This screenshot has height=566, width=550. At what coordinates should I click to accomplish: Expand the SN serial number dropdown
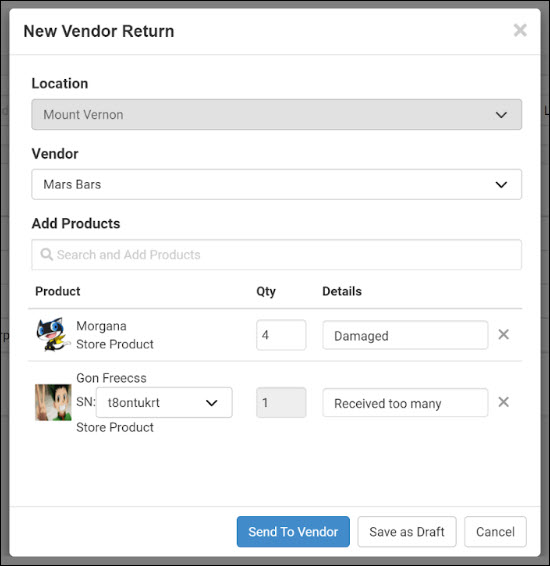(164, 402)
